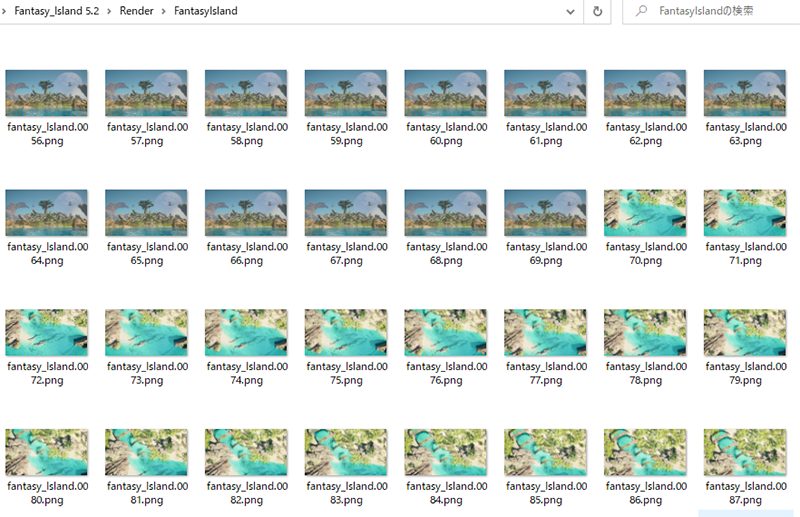Click the refresh button in address bar
Screen dimensions: 800x517
(x=597, y=12)
